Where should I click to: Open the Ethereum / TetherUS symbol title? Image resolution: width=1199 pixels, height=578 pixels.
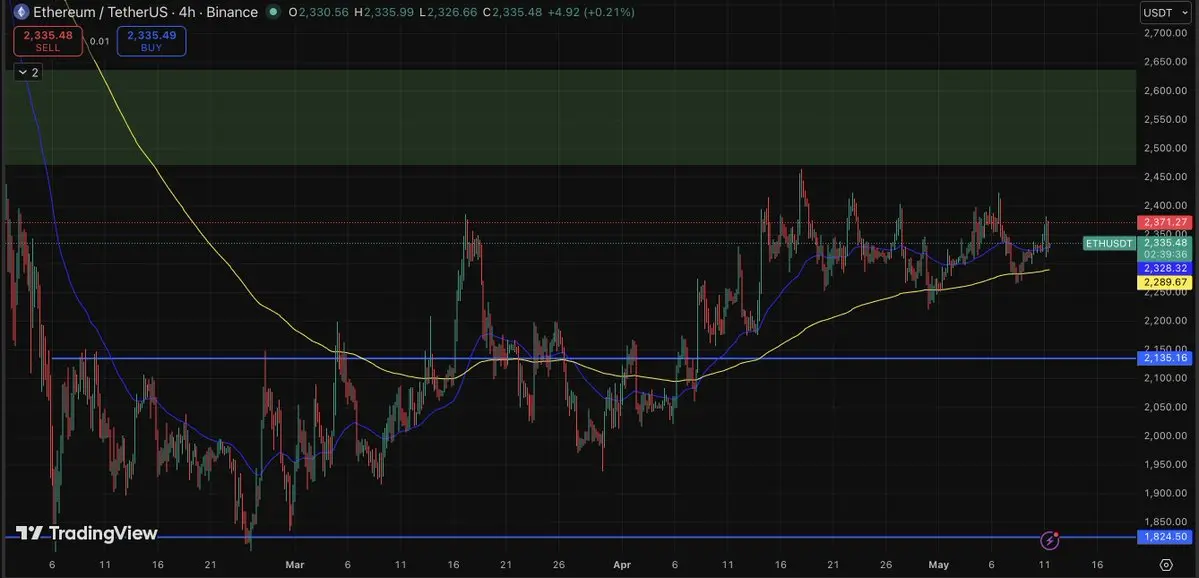145,12
